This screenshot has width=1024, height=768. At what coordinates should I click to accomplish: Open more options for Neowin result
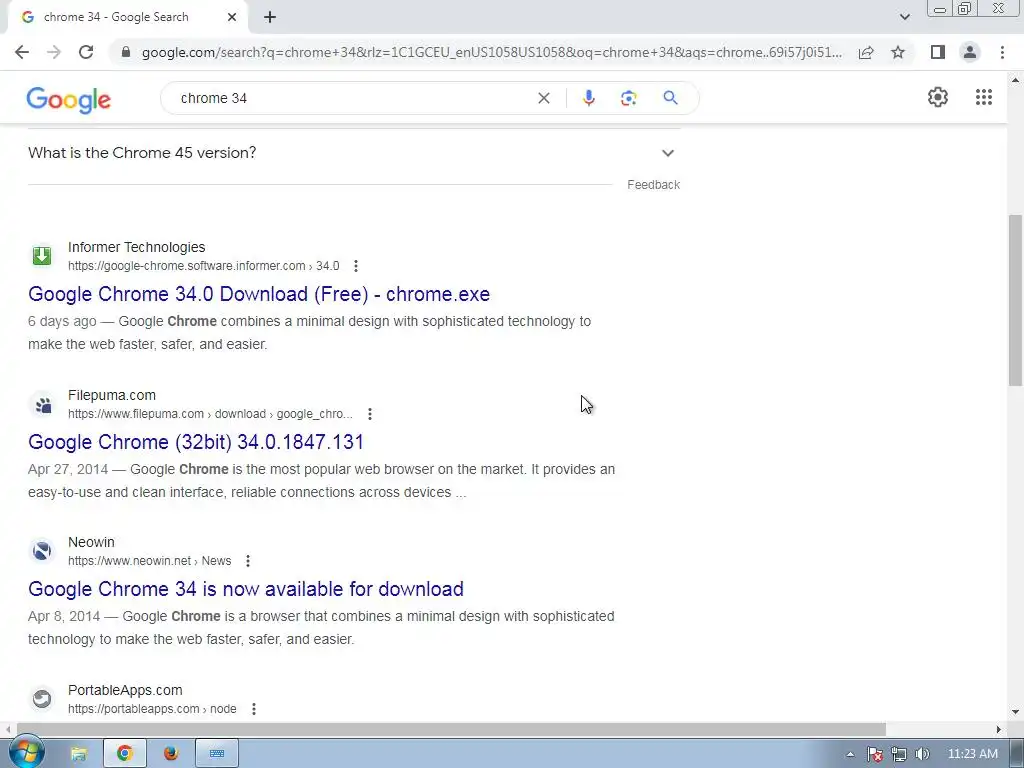coord(248,561)
